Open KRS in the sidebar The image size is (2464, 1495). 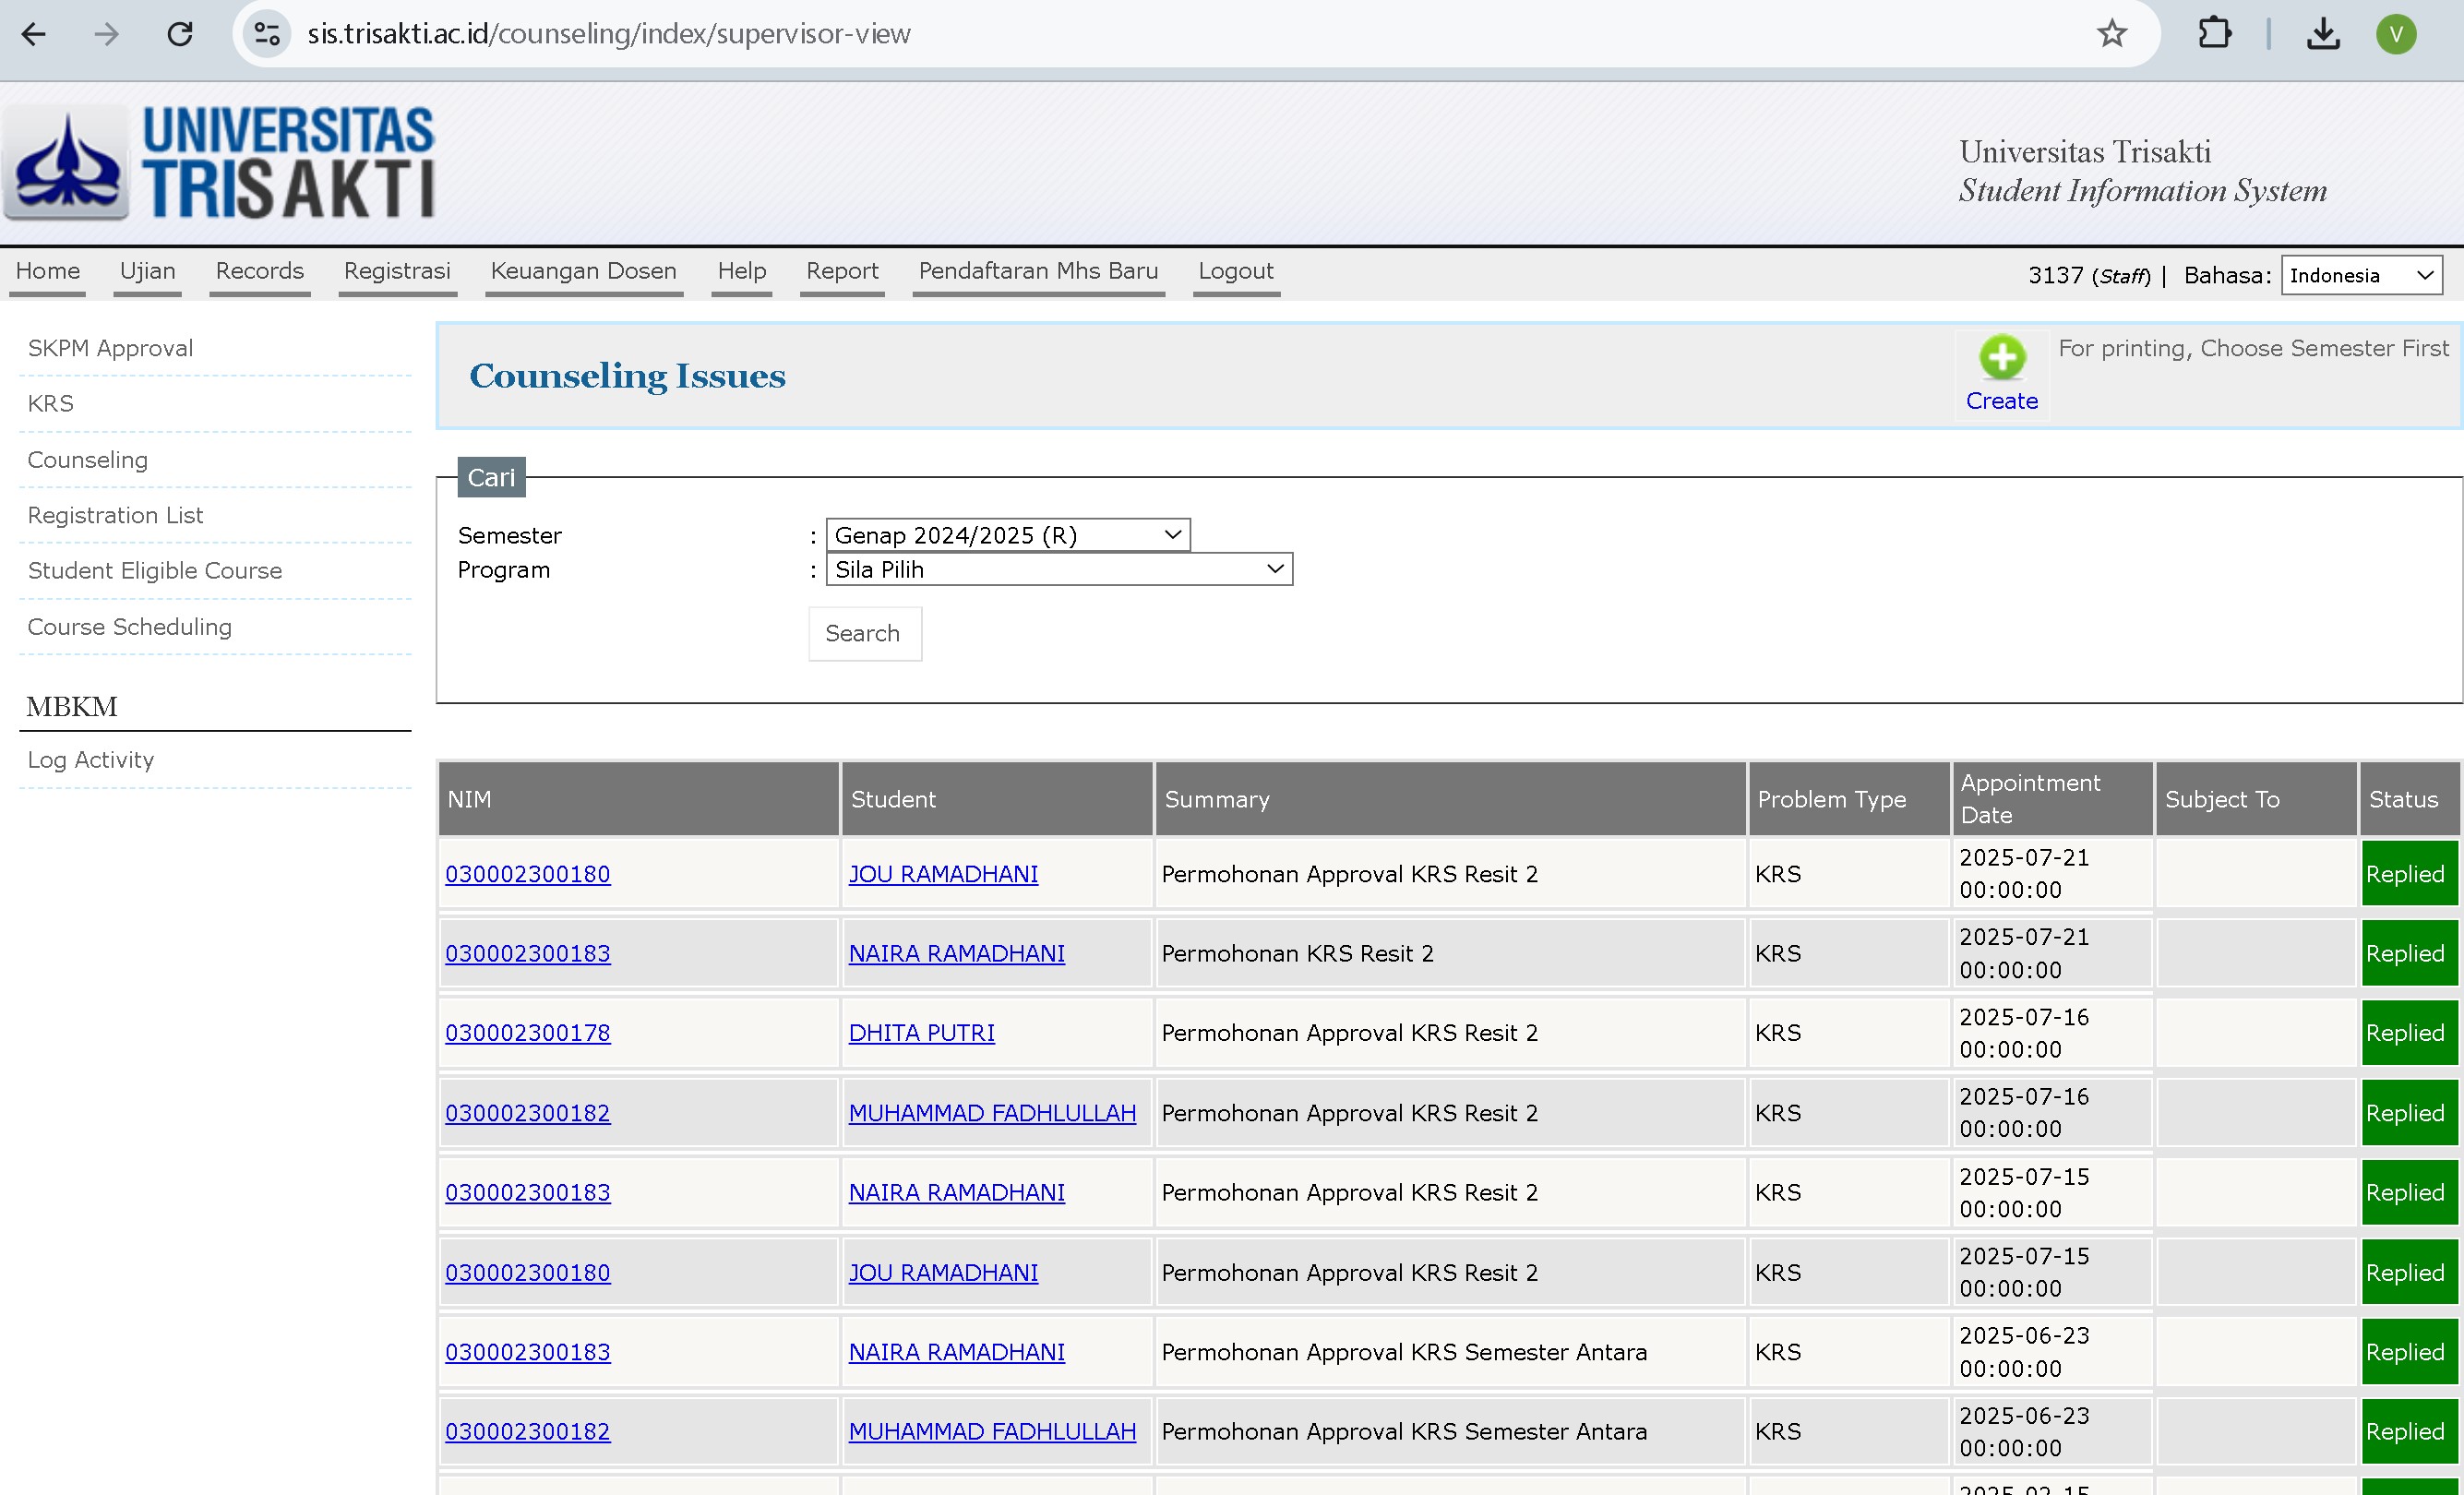[50, 403]
